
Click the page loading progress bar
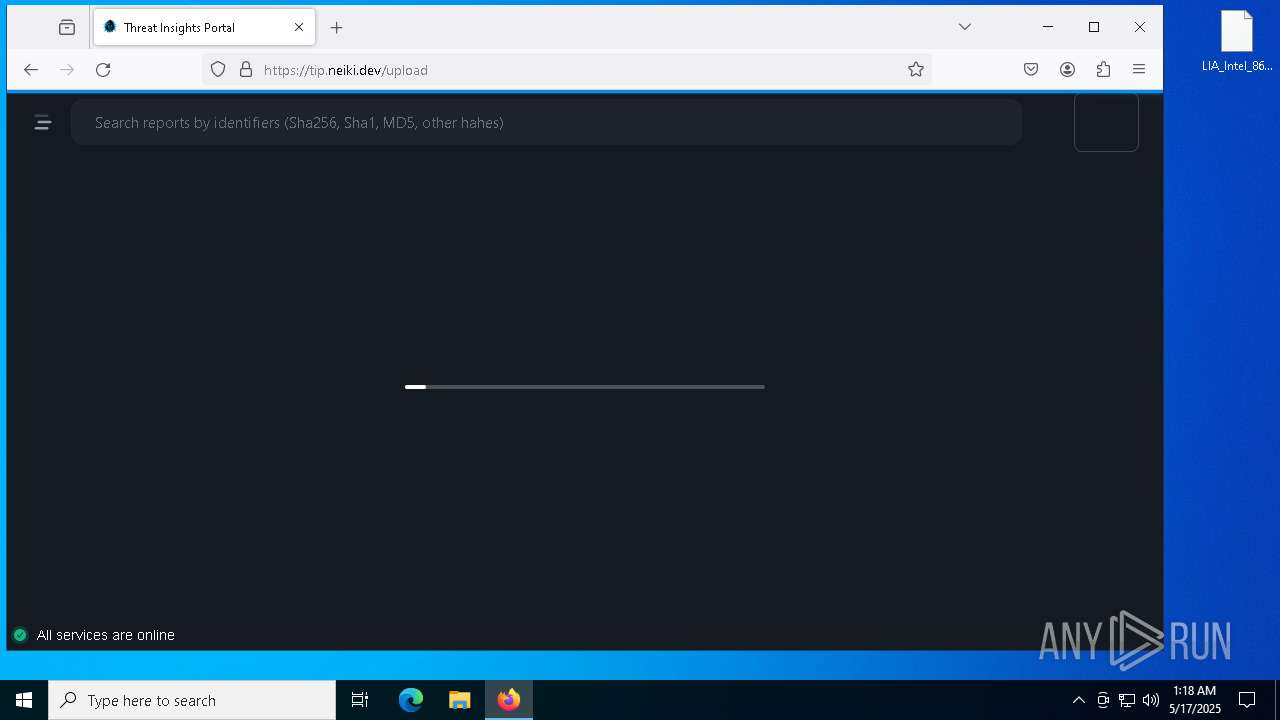(x=584, y=386)
